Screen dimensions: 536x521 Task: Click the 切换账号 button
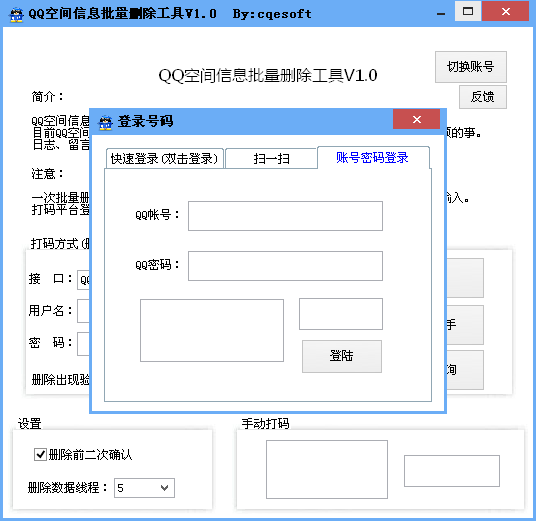[x=471, y=67]
